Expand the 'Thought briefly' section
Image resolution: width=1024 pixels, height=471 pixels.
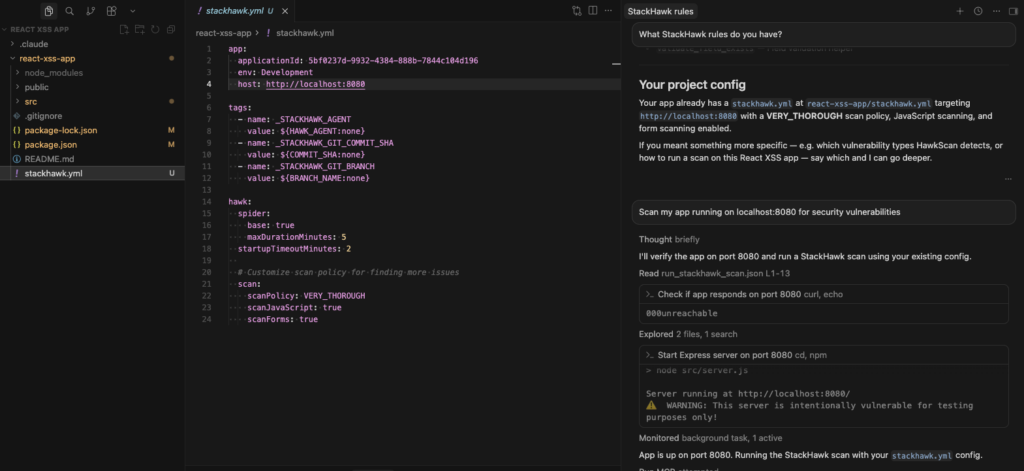coord(669,240)
